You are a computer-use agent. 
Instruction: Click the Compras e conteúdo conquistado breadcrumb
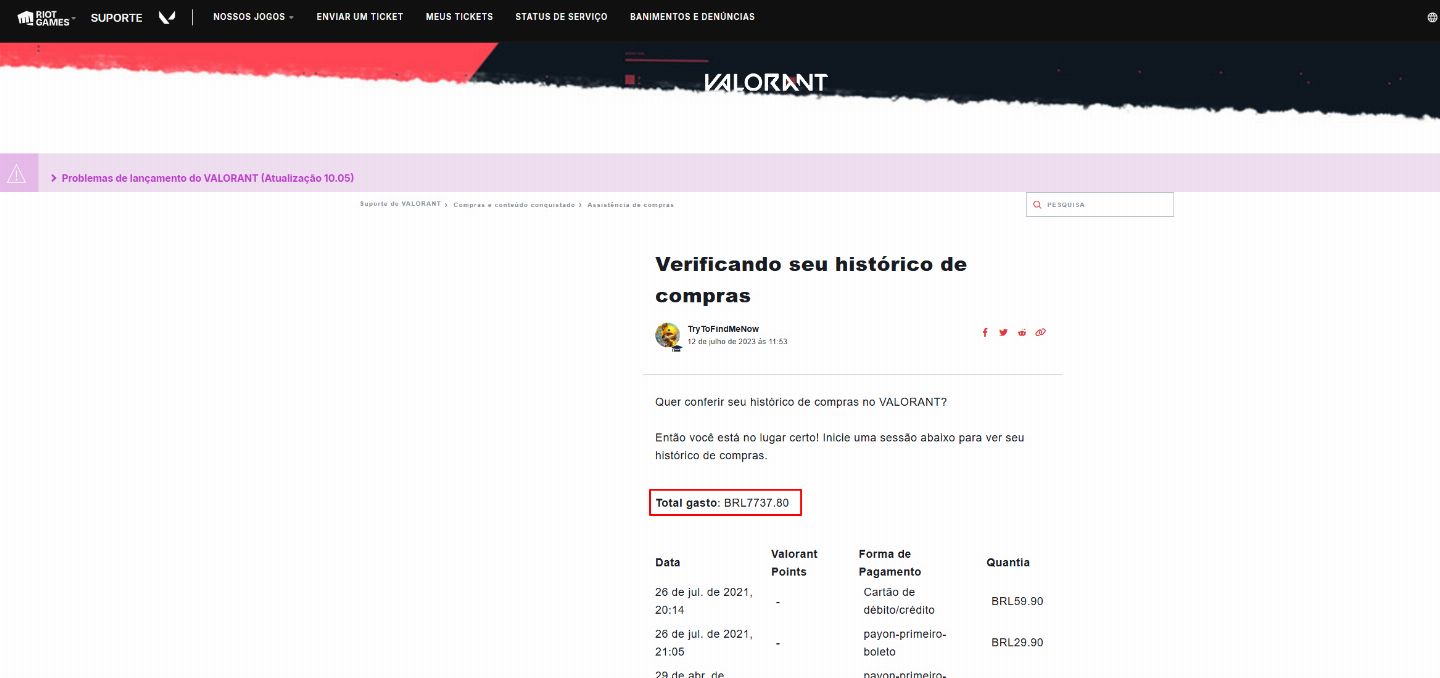click(514, 204)
